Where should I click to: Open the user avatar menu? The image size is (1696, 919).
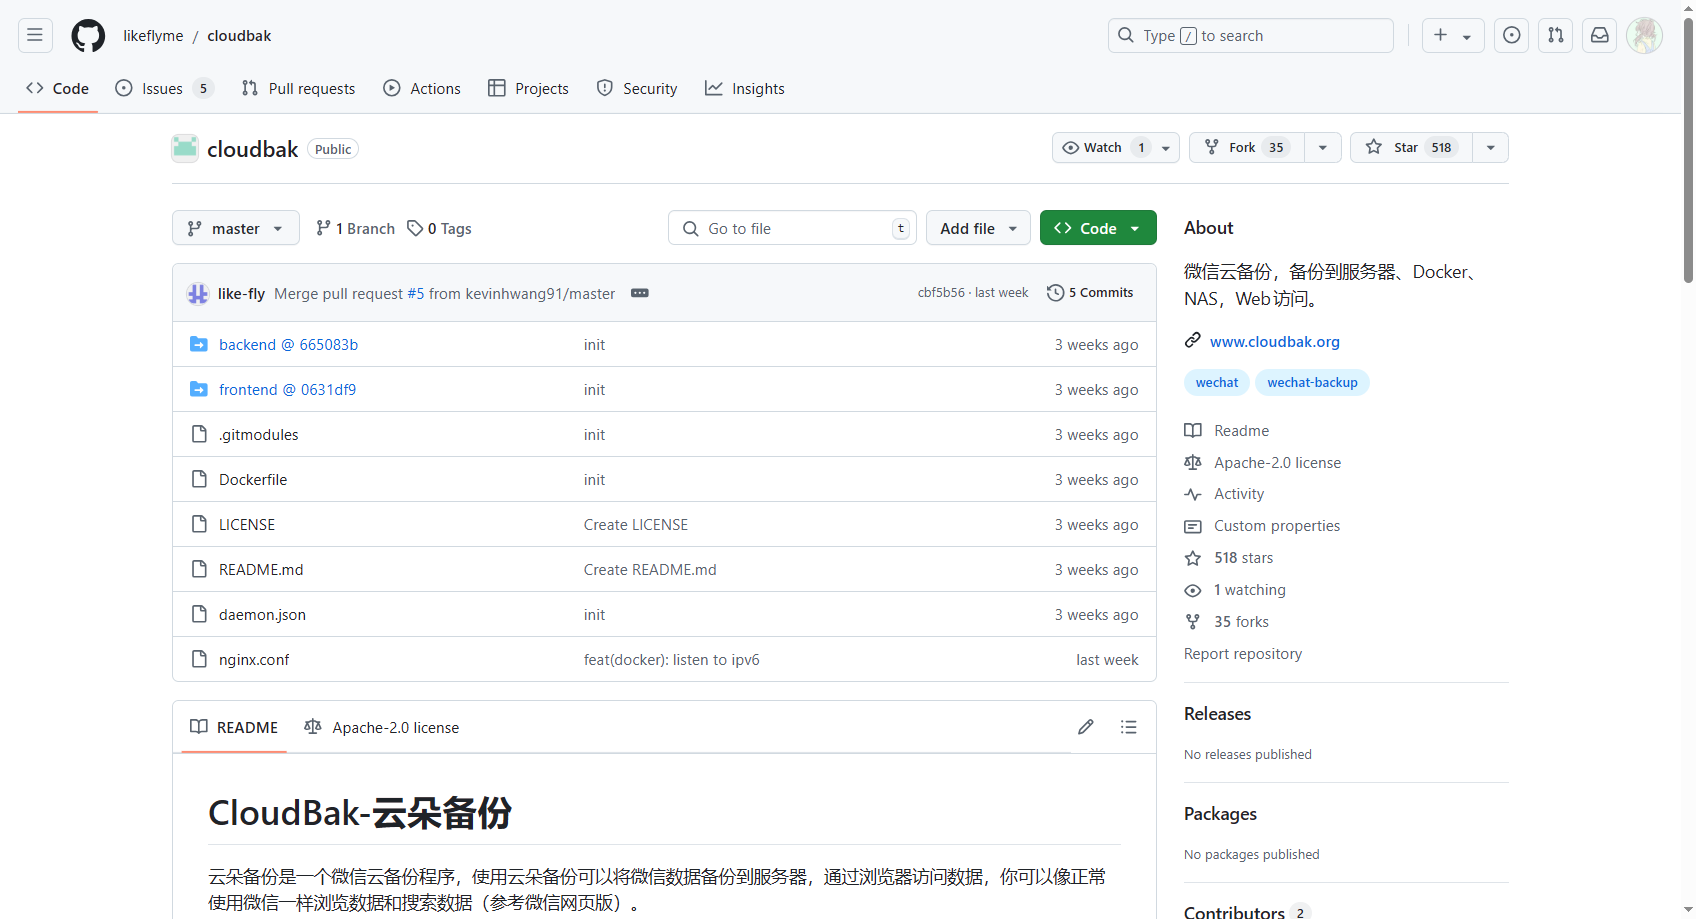pos(1644,35)
